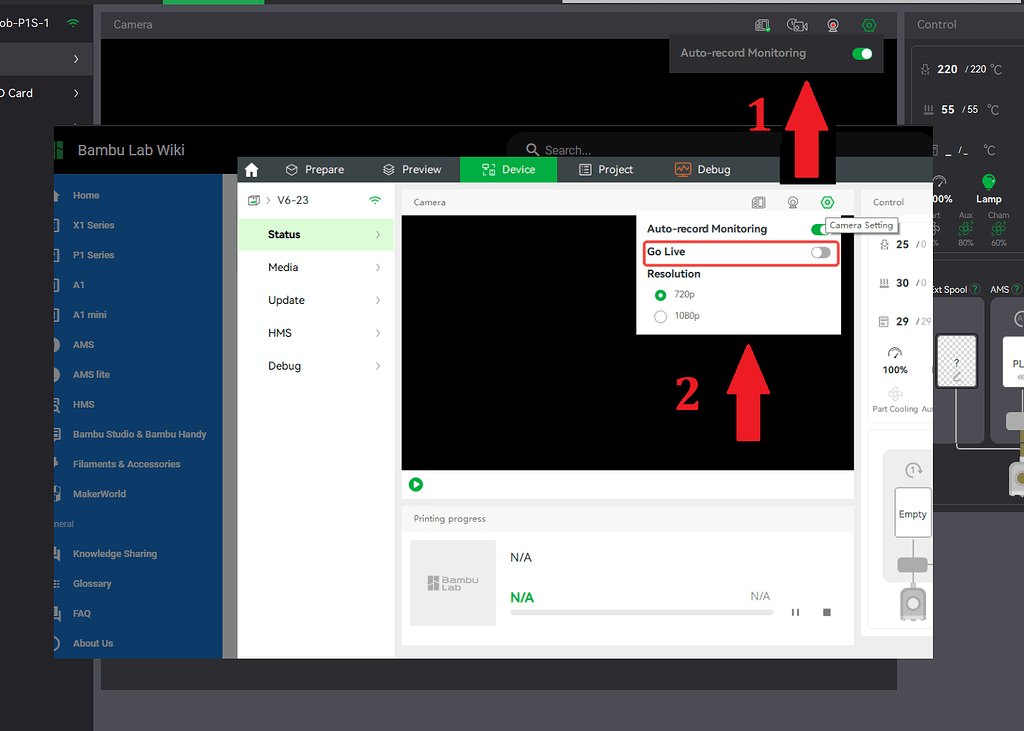The image size is (1024, 731).
Task: Toggle the green Lamp bulb in the dark Control panel
Action: [989, 182]
